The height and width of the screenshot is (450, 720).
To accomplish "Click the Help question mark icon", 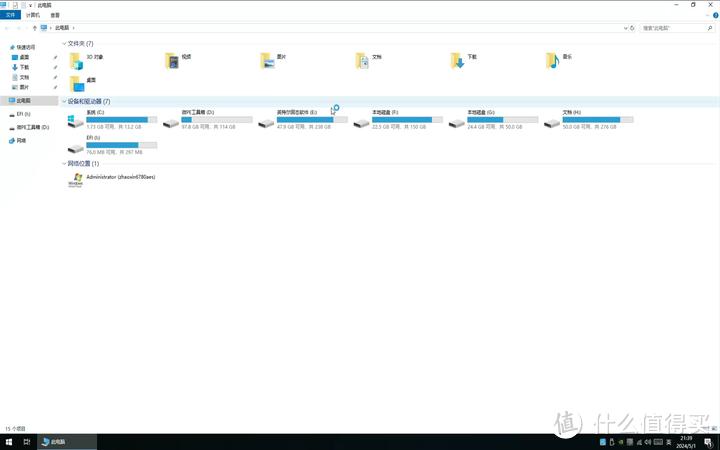I will coord(714,15).
